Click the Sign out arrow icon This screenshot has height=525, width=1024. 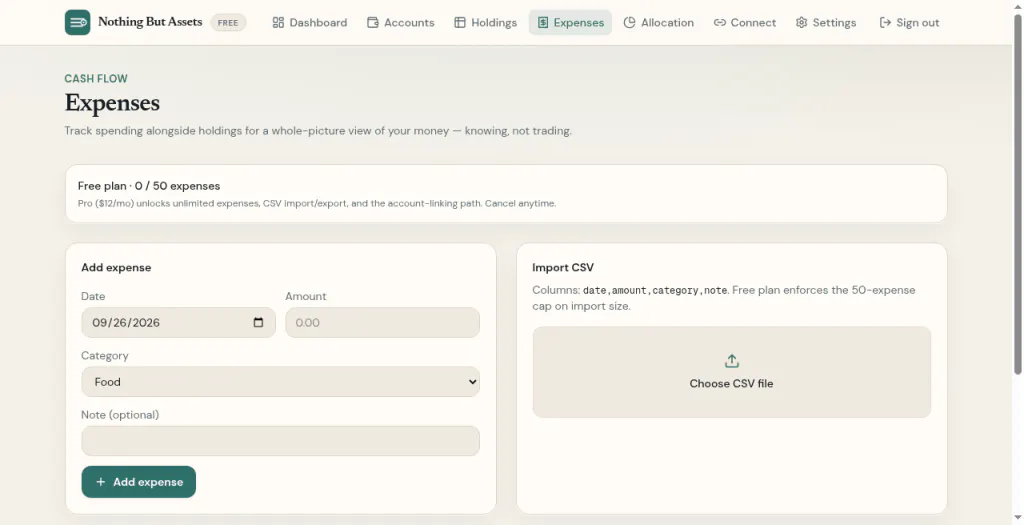pos(885,22)
